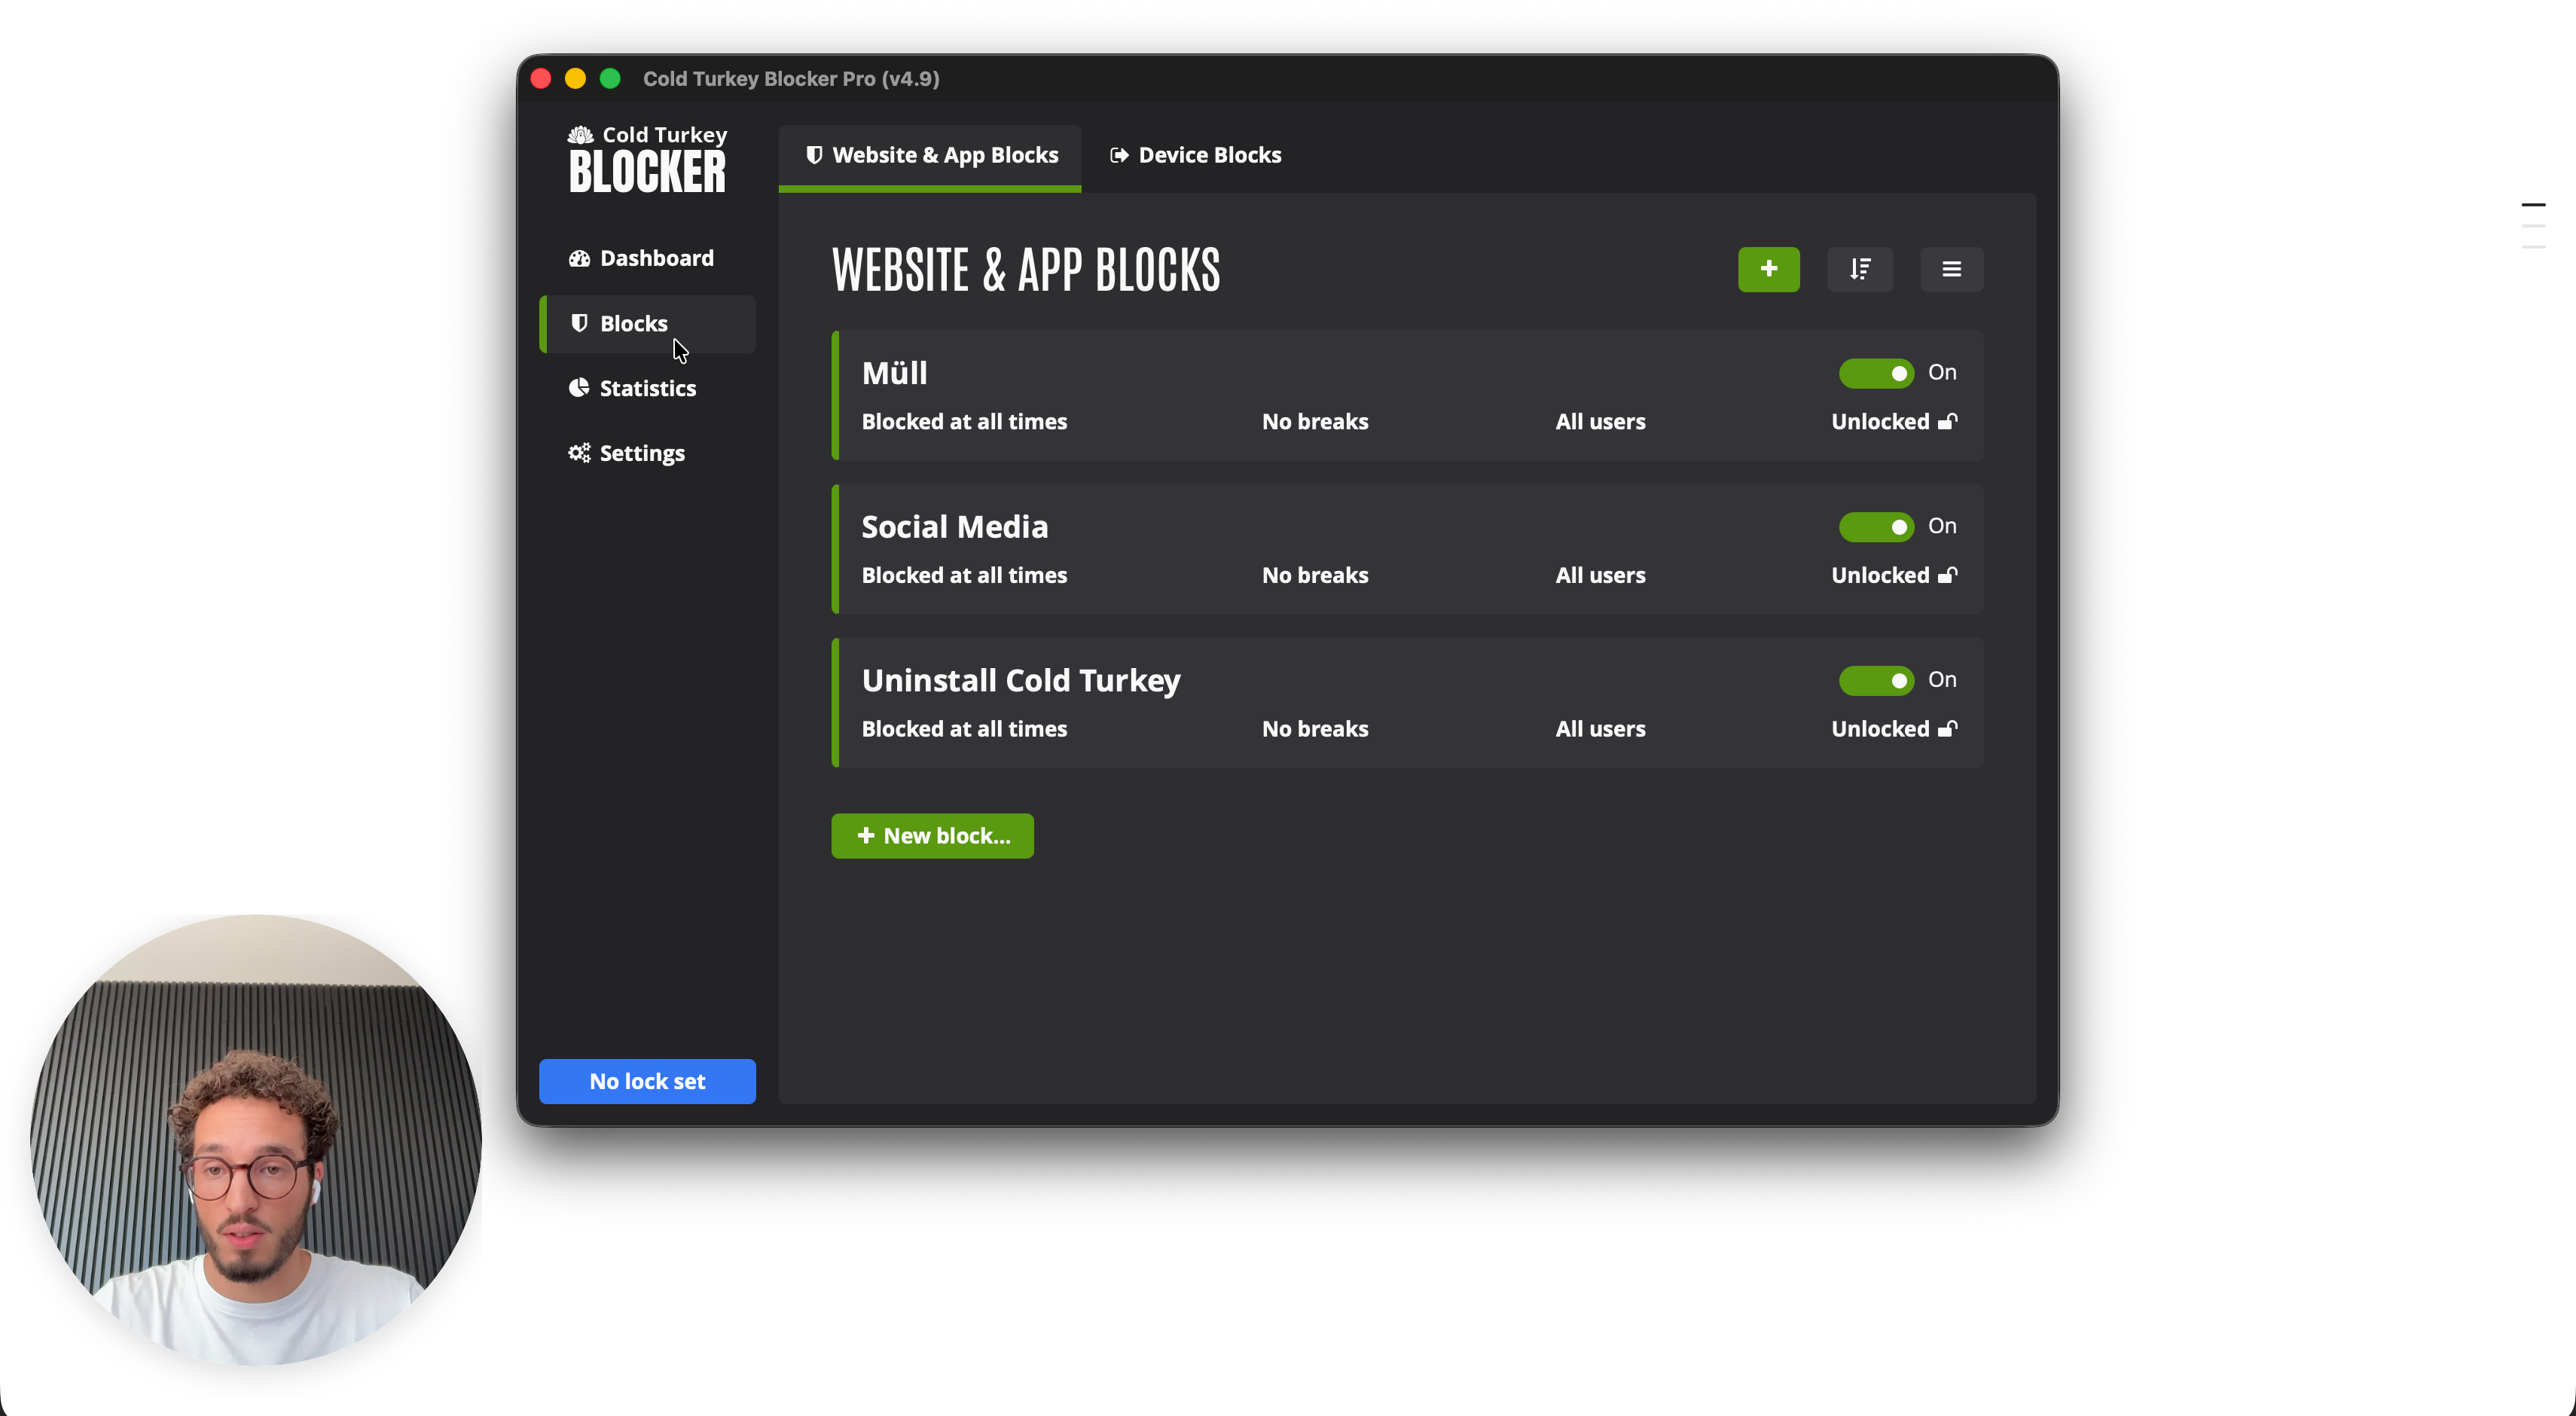Viewport: 2576px width, 1416px height.
Task: Click 'Blocked at all times' in Social Media
Action: pyautogui.click(x=964, y=575)
